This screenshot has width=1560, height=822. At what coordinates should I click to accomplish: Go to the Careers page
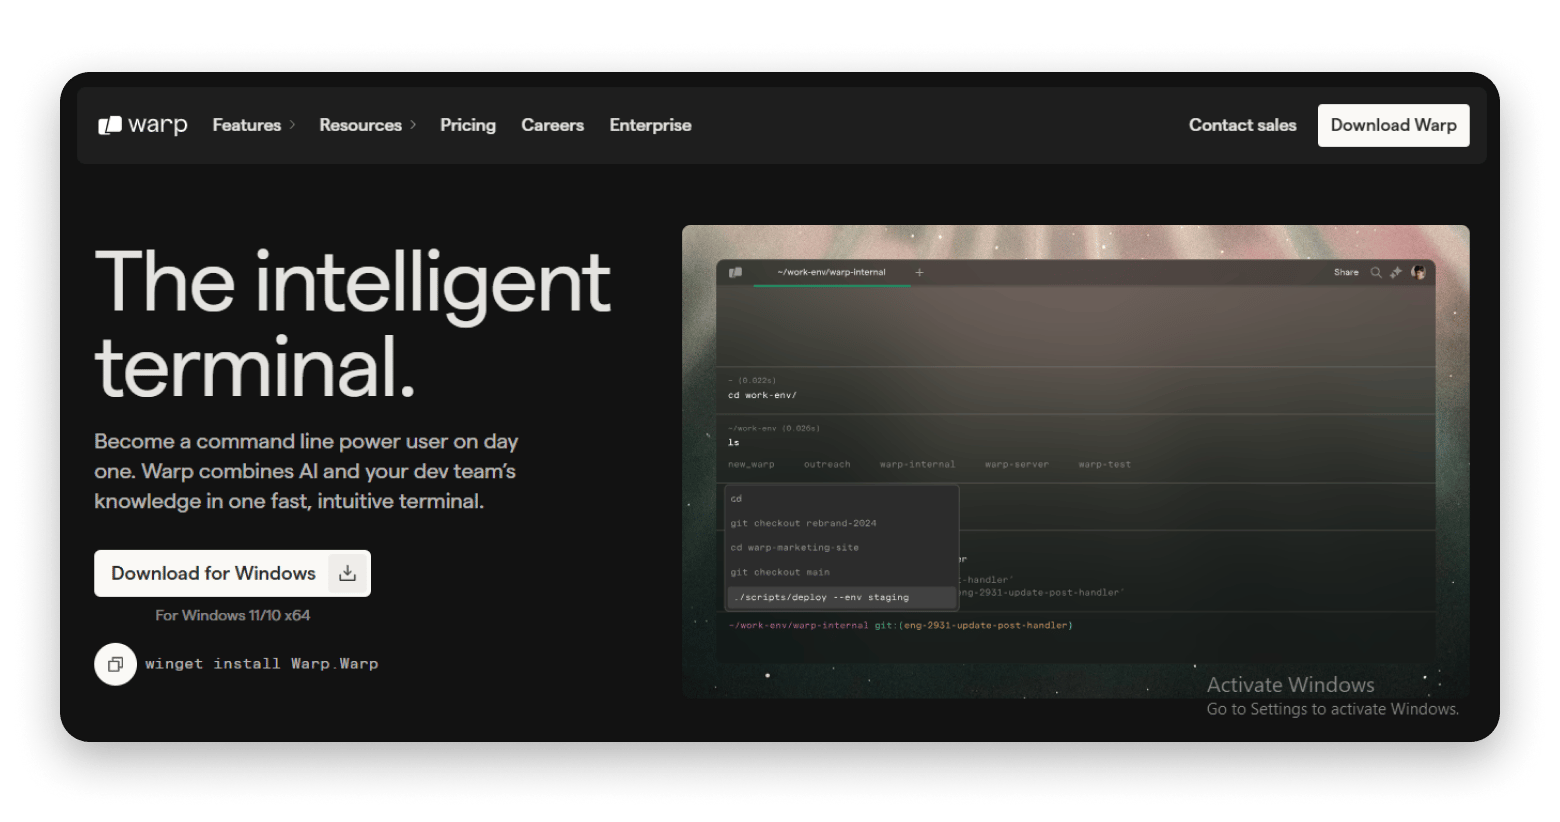click(x=552, y=125)
